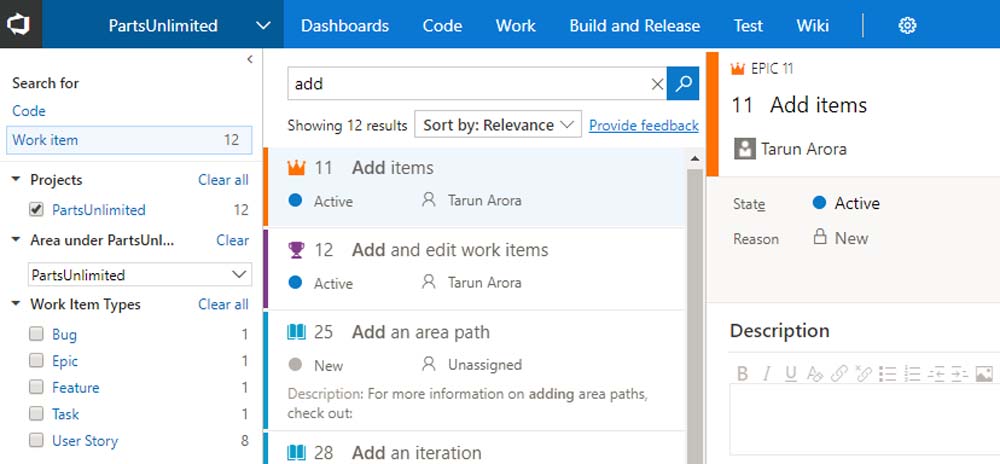Open the Build and Release menu
The width and height of the screenshot is (1000, 464).
(634, 25)
